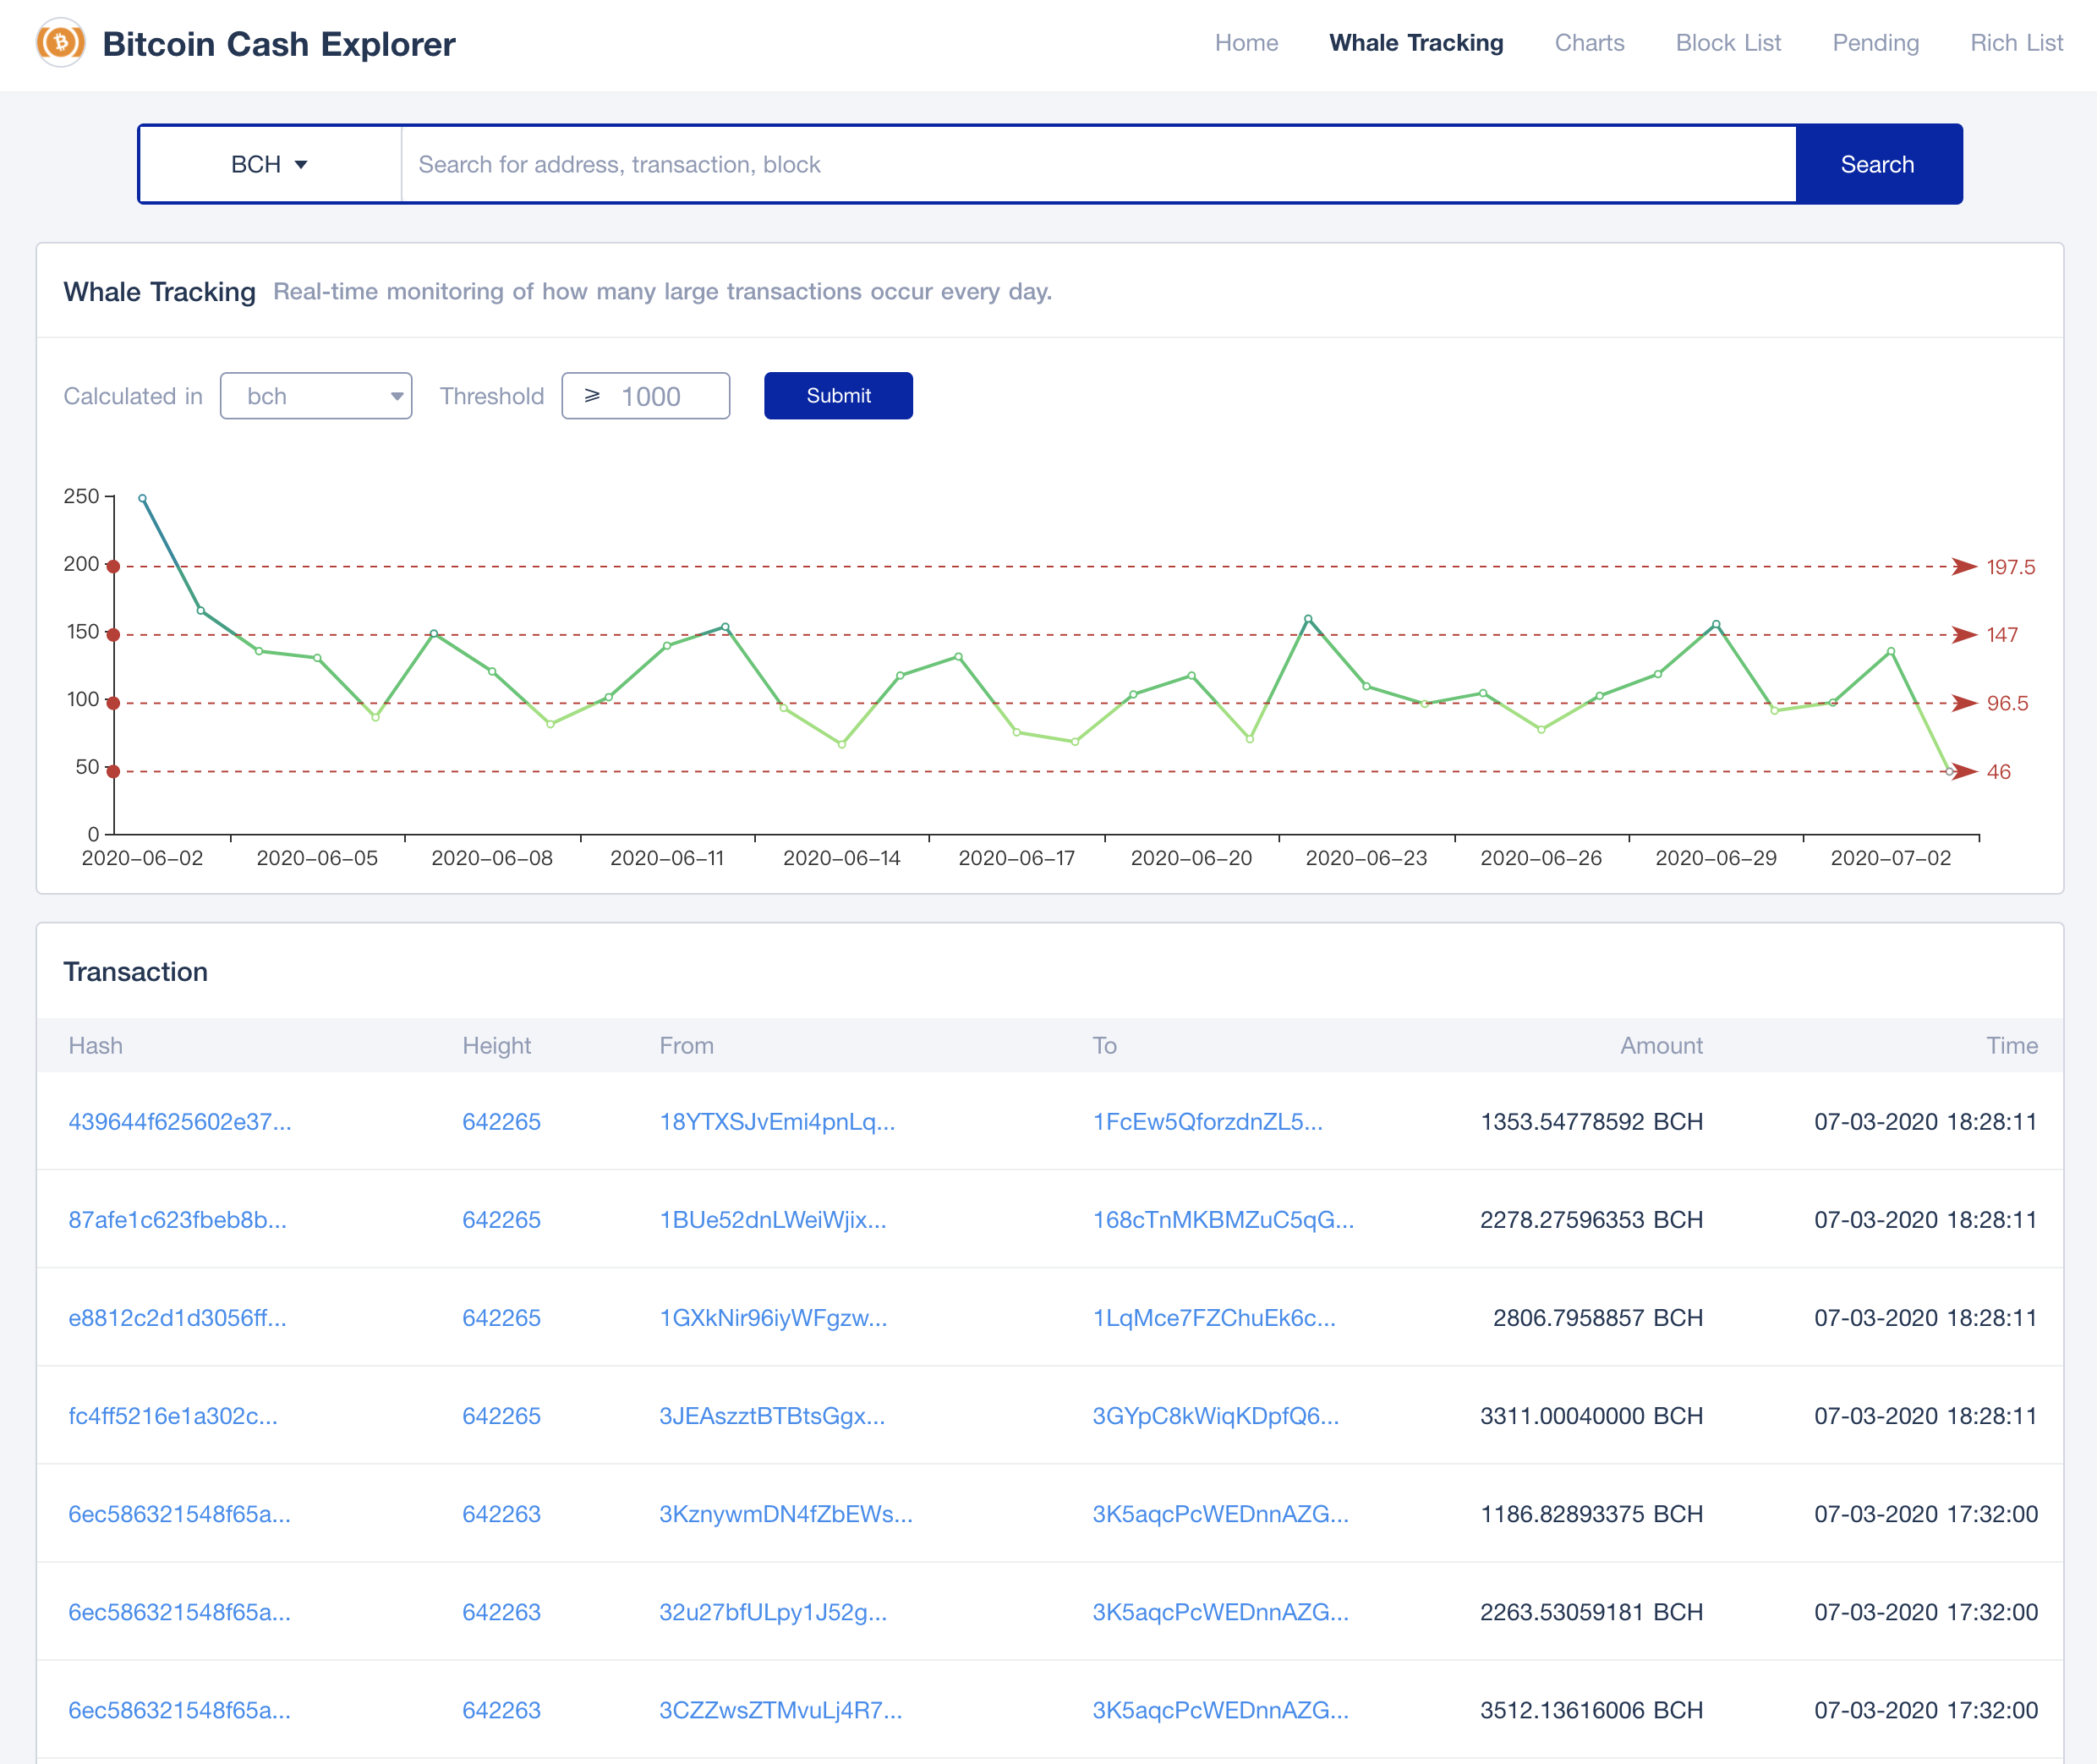Open block height 642265 in first row
2097x1764 pixels.
(501, 1122)
